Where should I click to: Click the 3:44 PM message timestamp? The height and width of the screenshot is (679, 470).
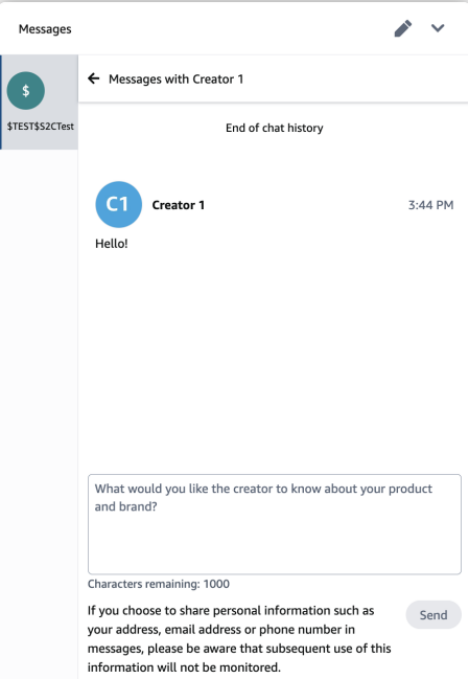(431, 205)
